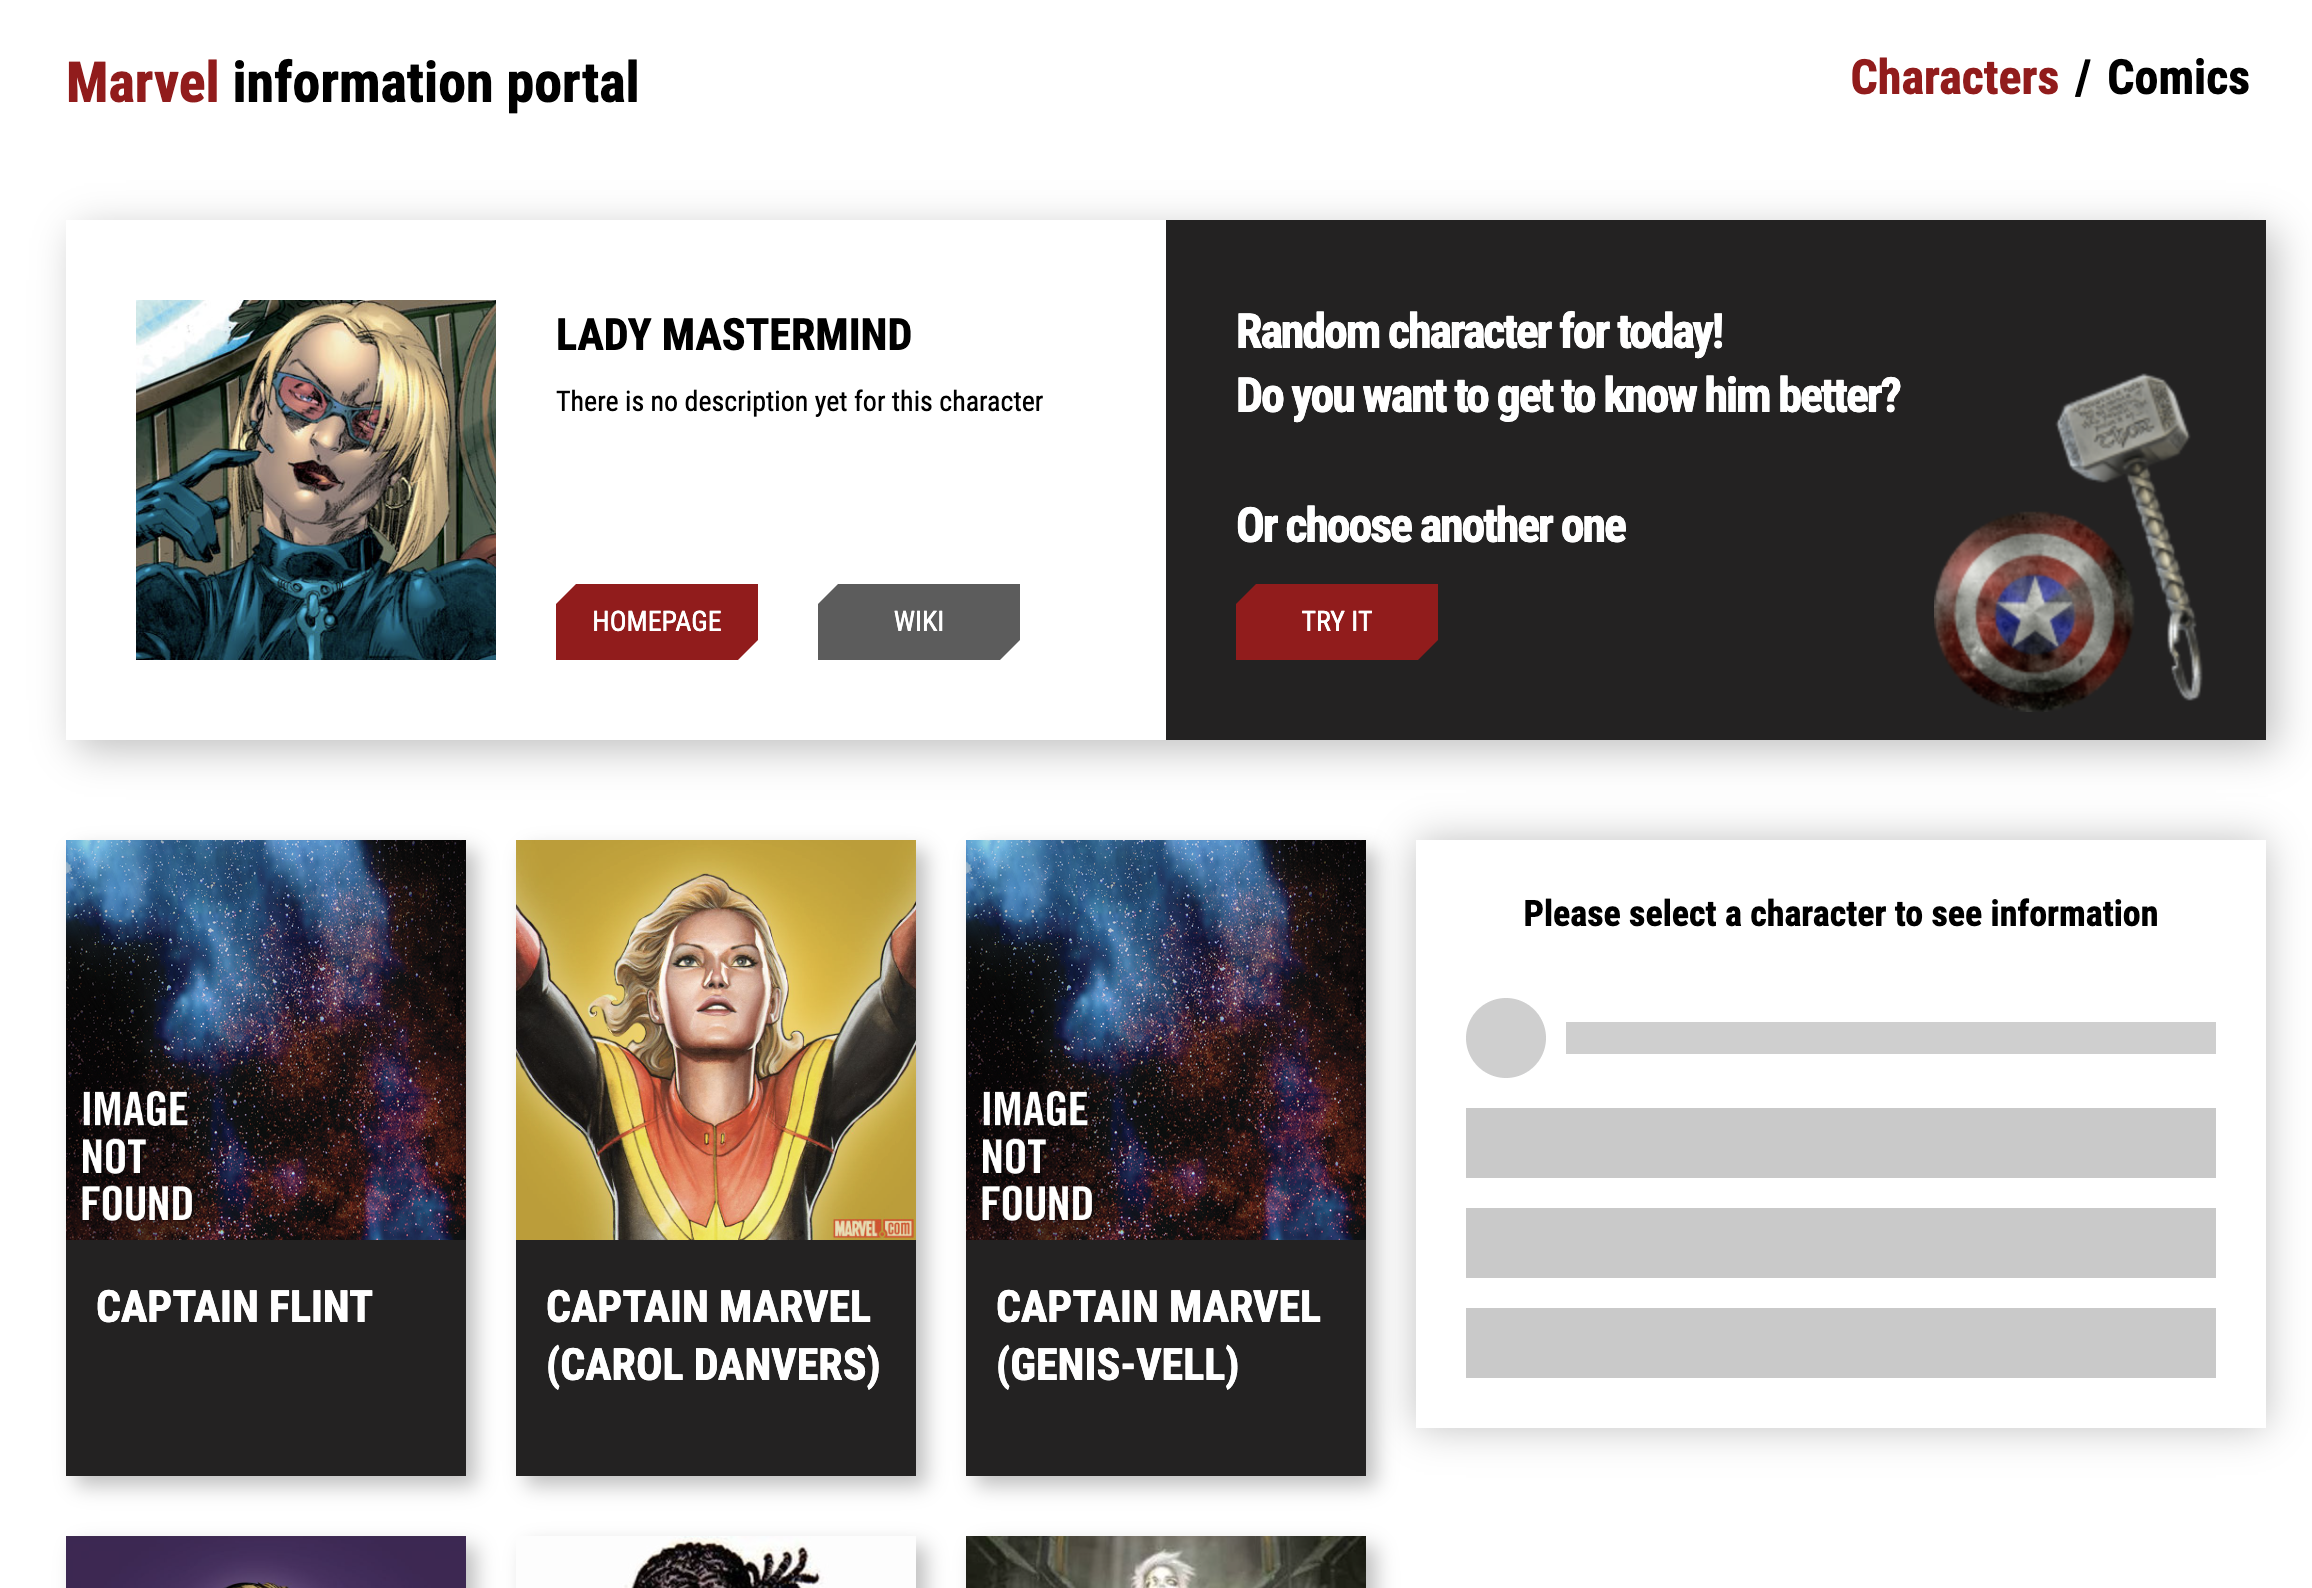2312x1588 pixels.
Task: Click the HOMEPAGE button for Lady Mastermind
Action: [657, 621]
